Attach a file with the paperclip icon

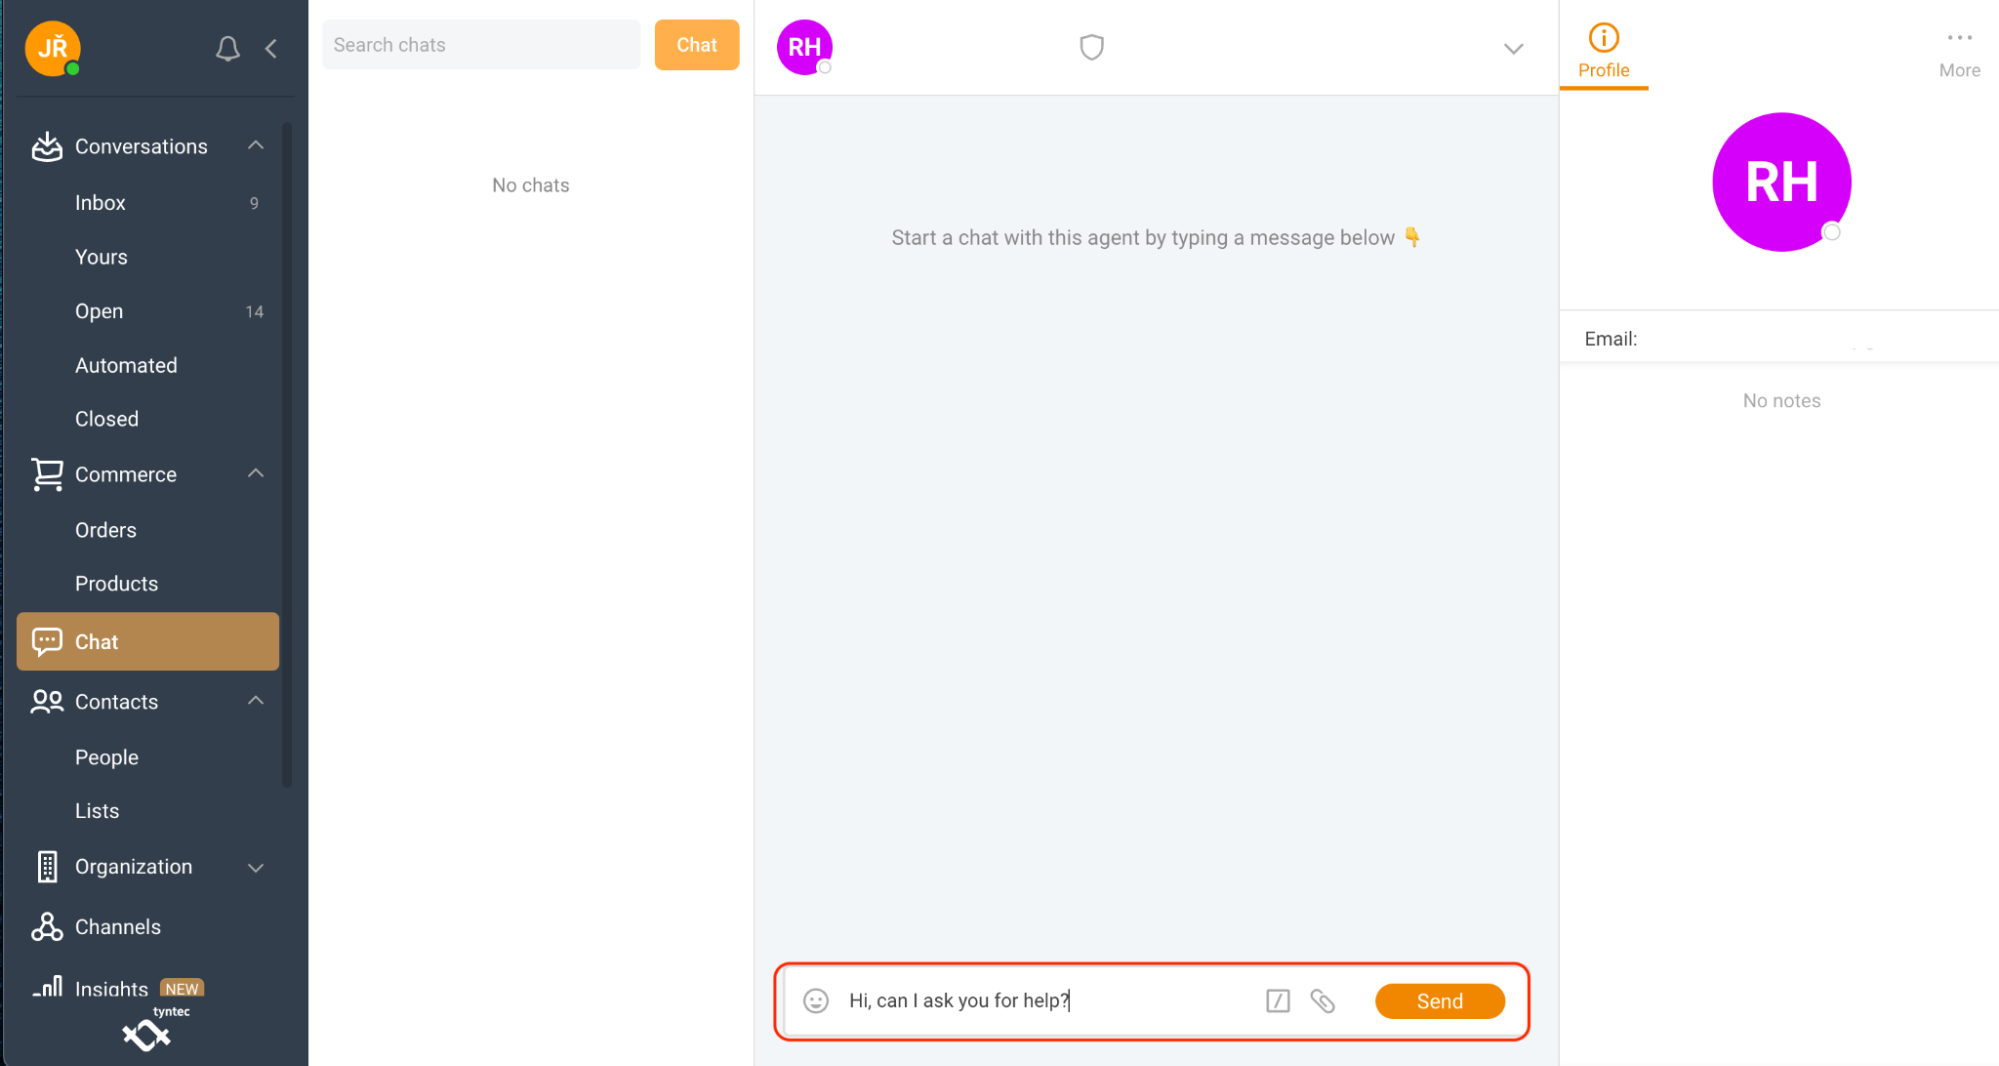(x=1323, y=1001)
